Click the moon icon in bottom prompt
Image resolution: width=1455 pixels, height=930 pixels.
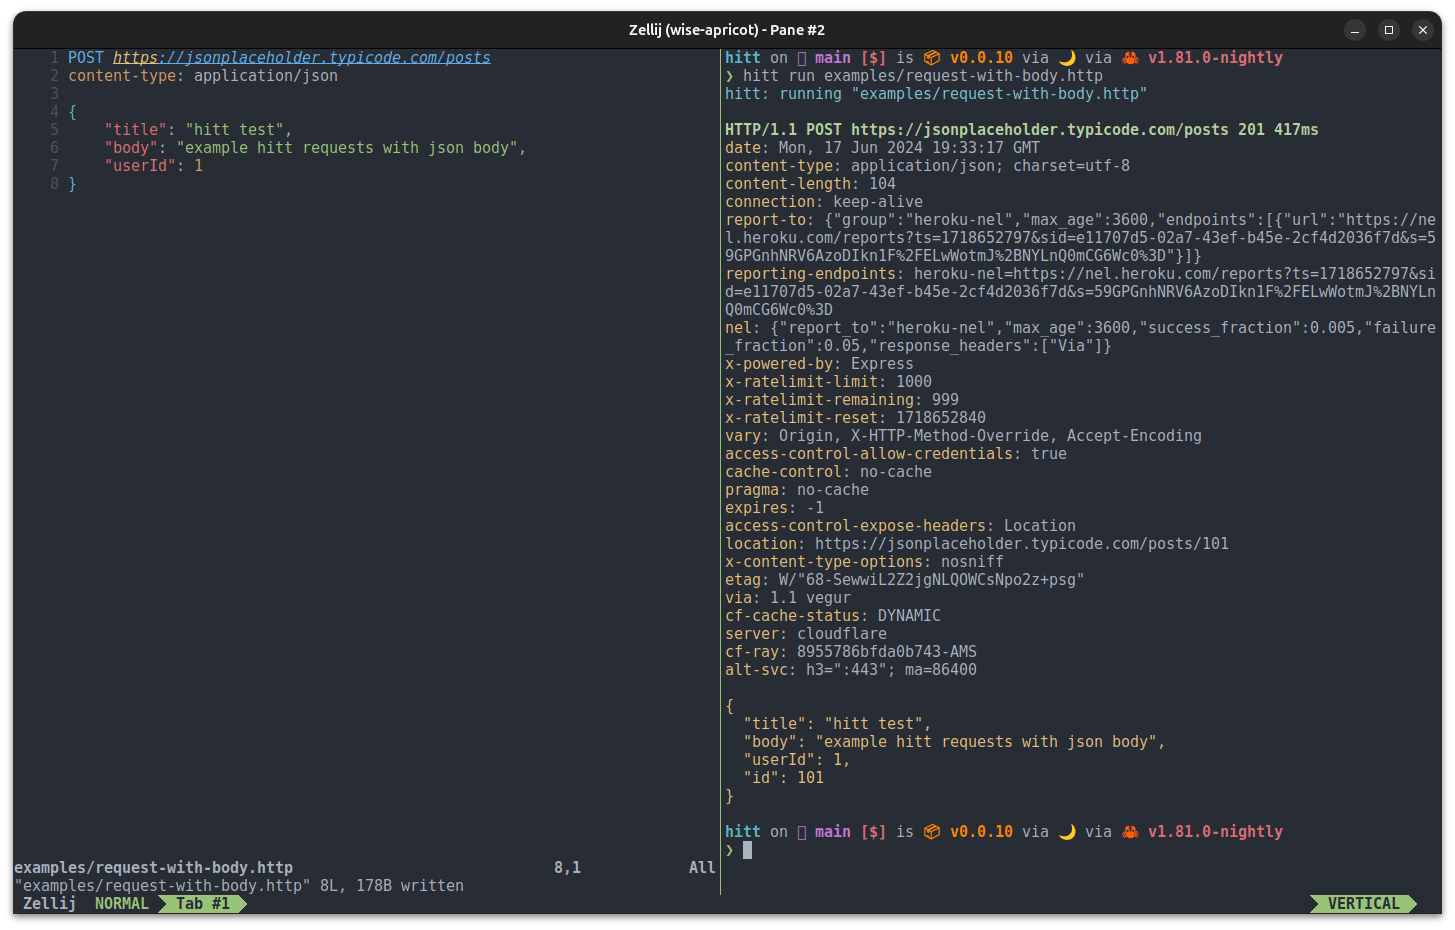[x=1067, y=832]
